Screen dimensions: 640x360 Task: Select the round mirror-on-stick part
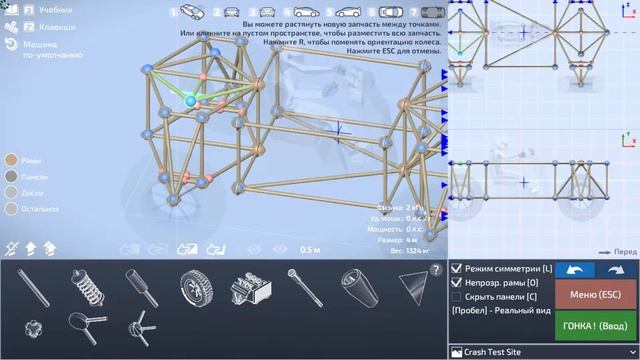tap(88, 328)
